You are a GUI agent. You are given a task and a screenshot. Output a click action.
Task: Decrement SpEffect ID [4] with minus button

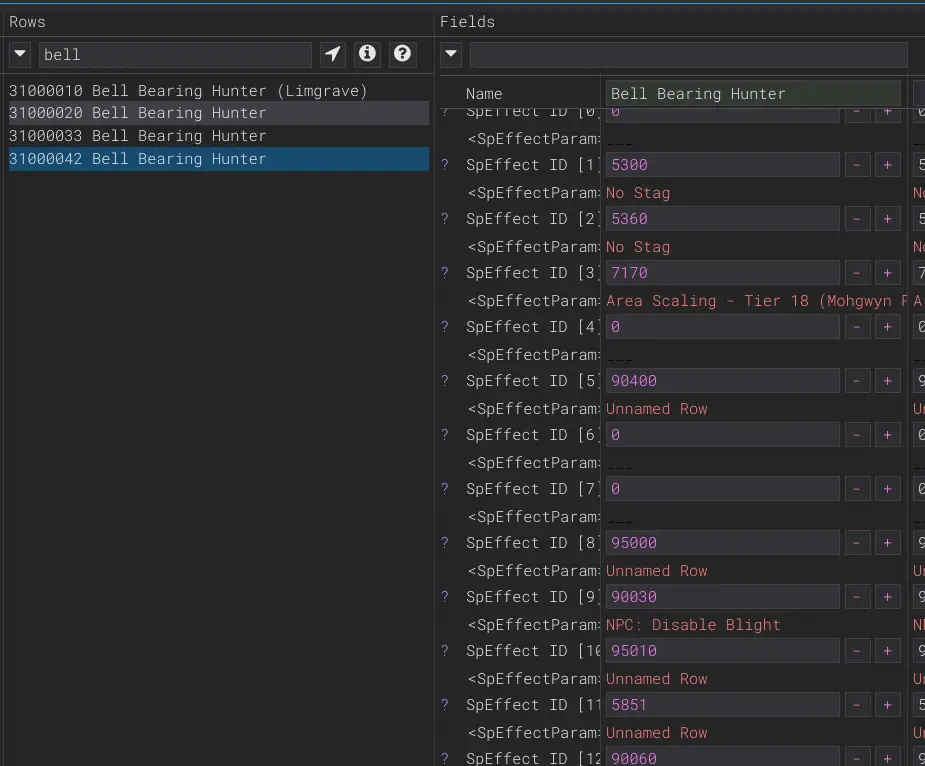pyautogui.click(x=857, y=327)
